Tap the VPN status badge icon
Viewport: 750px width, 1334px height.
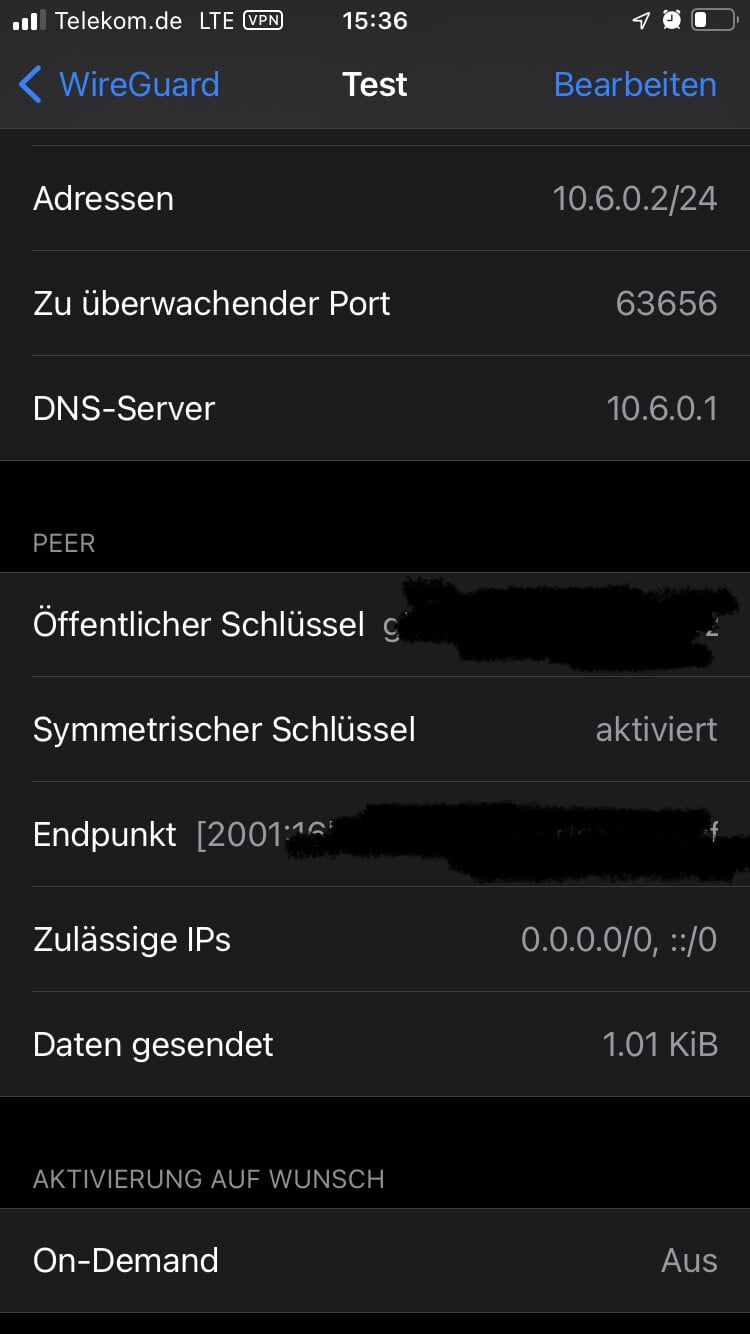pos(263,20)
